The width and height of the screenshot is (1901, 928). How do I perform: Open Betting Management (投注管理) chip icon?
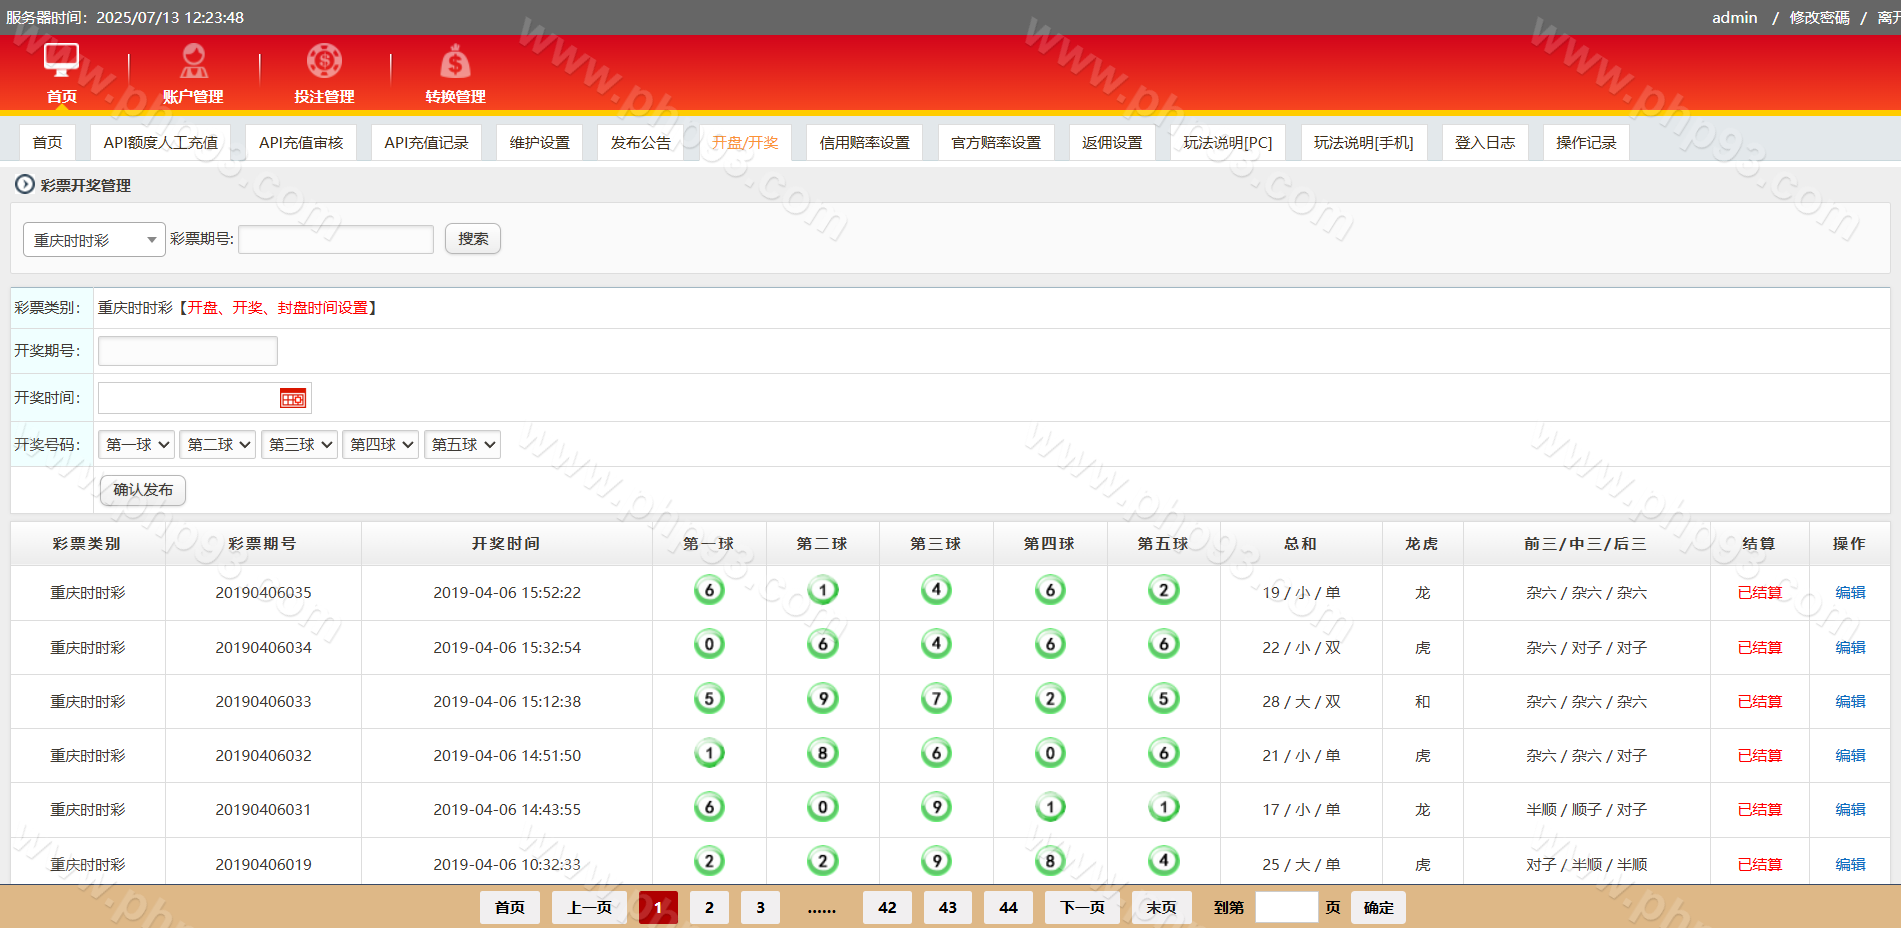pos(324,61)
